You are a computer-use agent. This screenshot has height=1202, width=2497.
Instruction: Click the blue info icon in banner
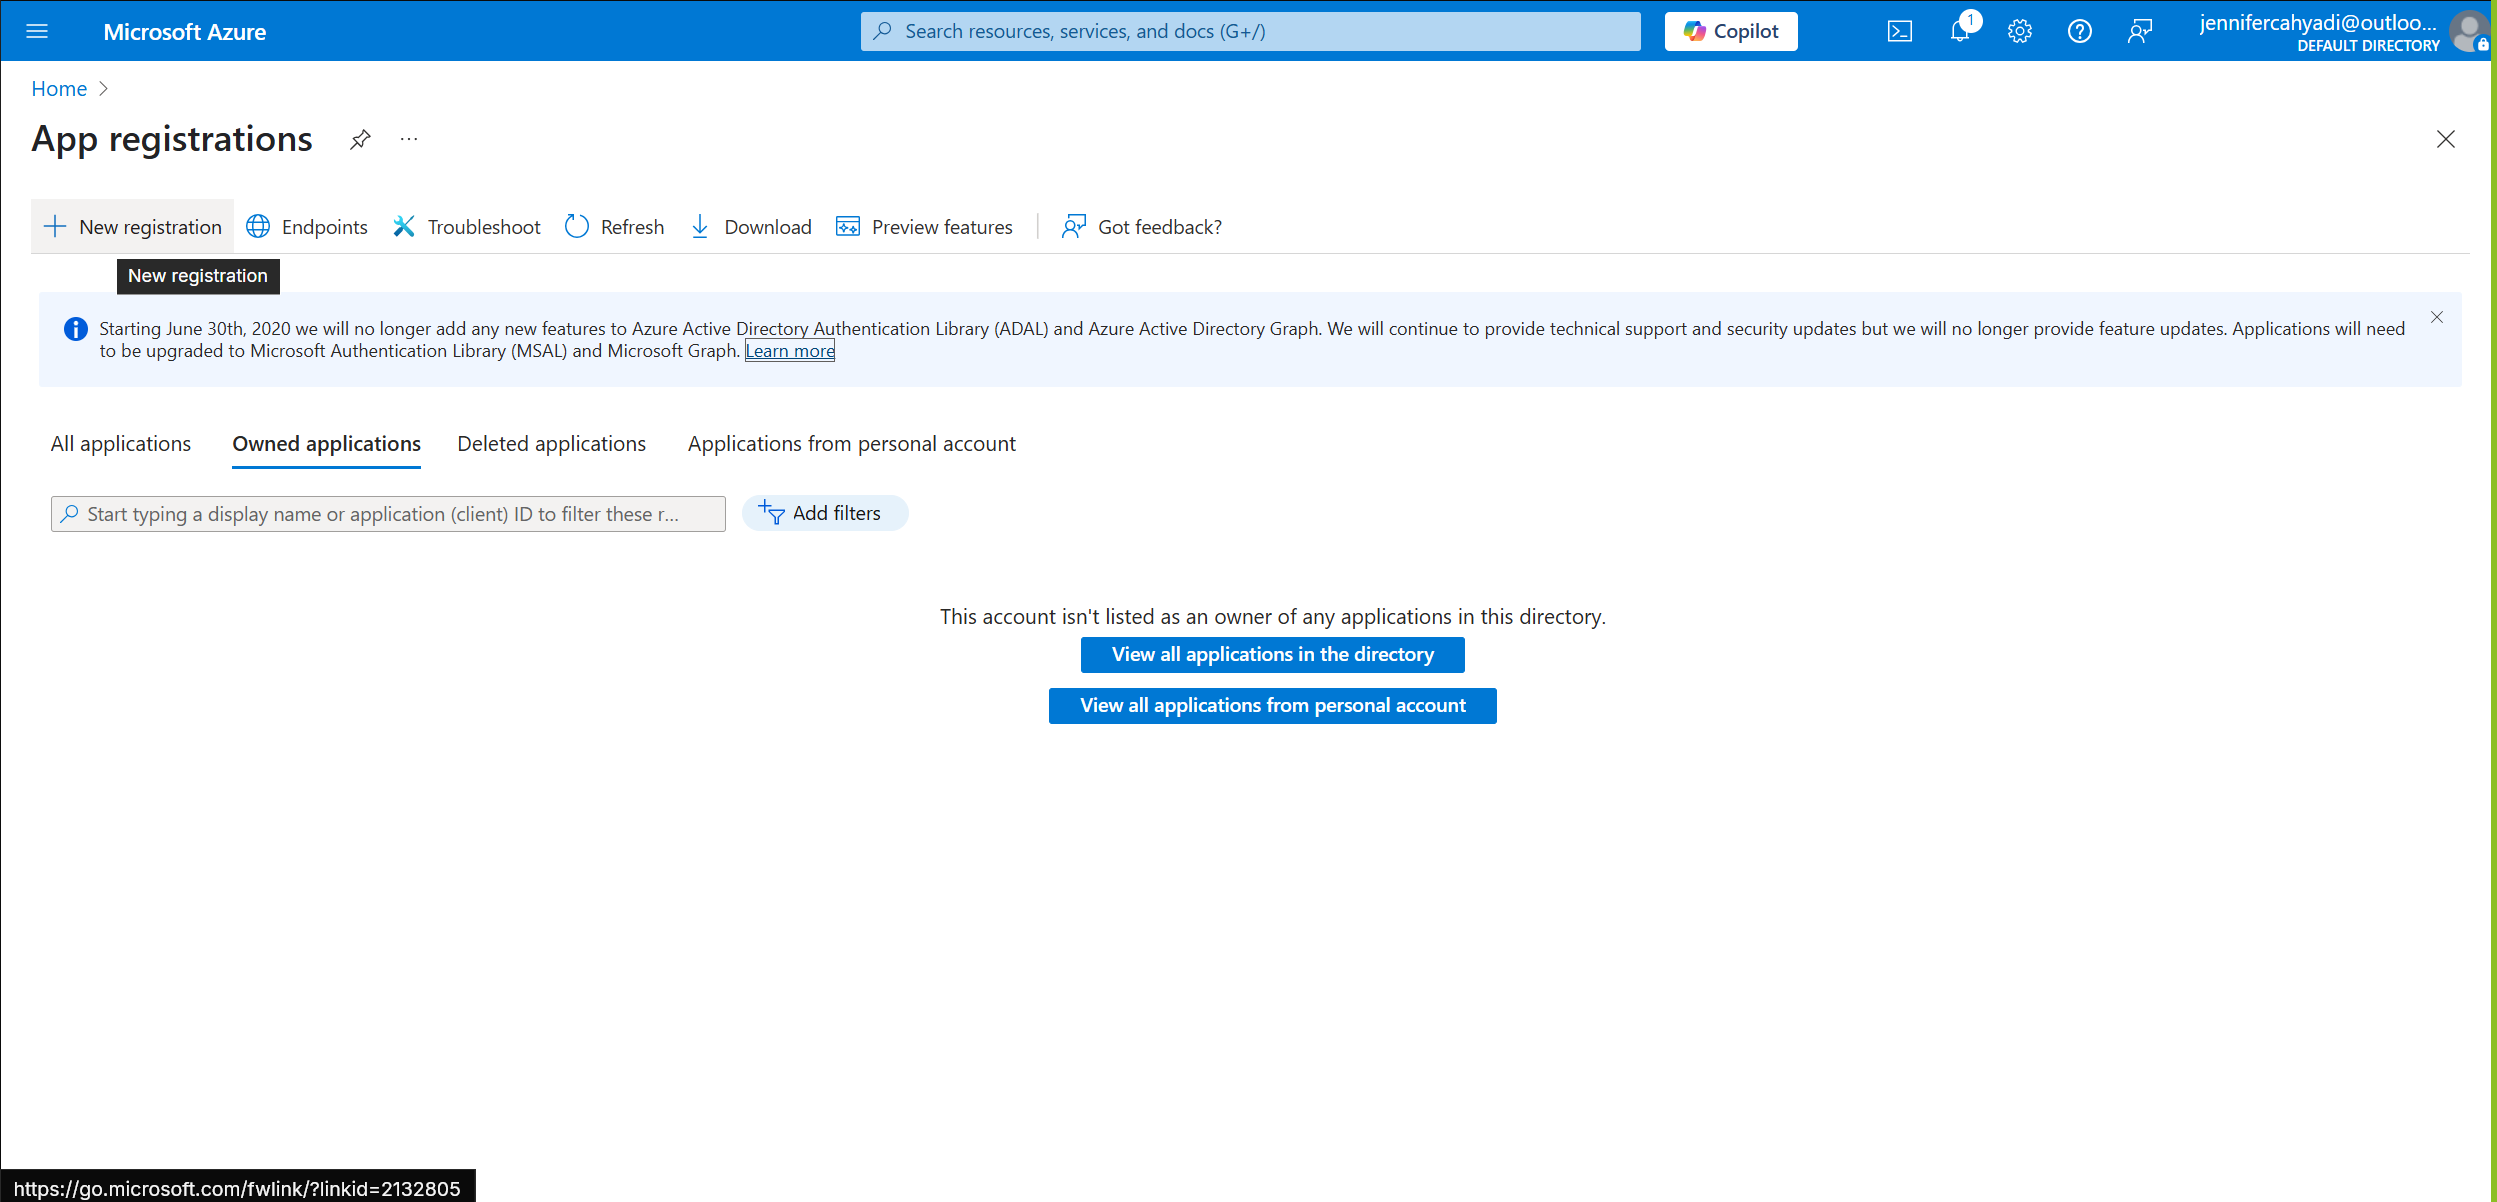pyautogui.click(x=75, y=329)
